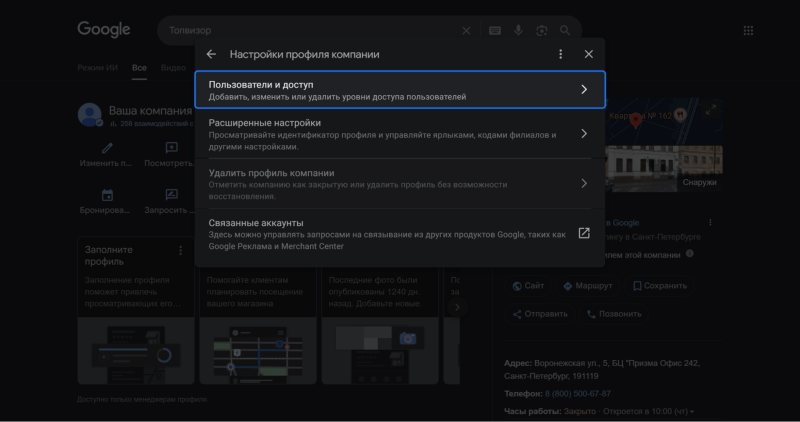Open the three-dot menu in settings dialog header

[560, 54]
